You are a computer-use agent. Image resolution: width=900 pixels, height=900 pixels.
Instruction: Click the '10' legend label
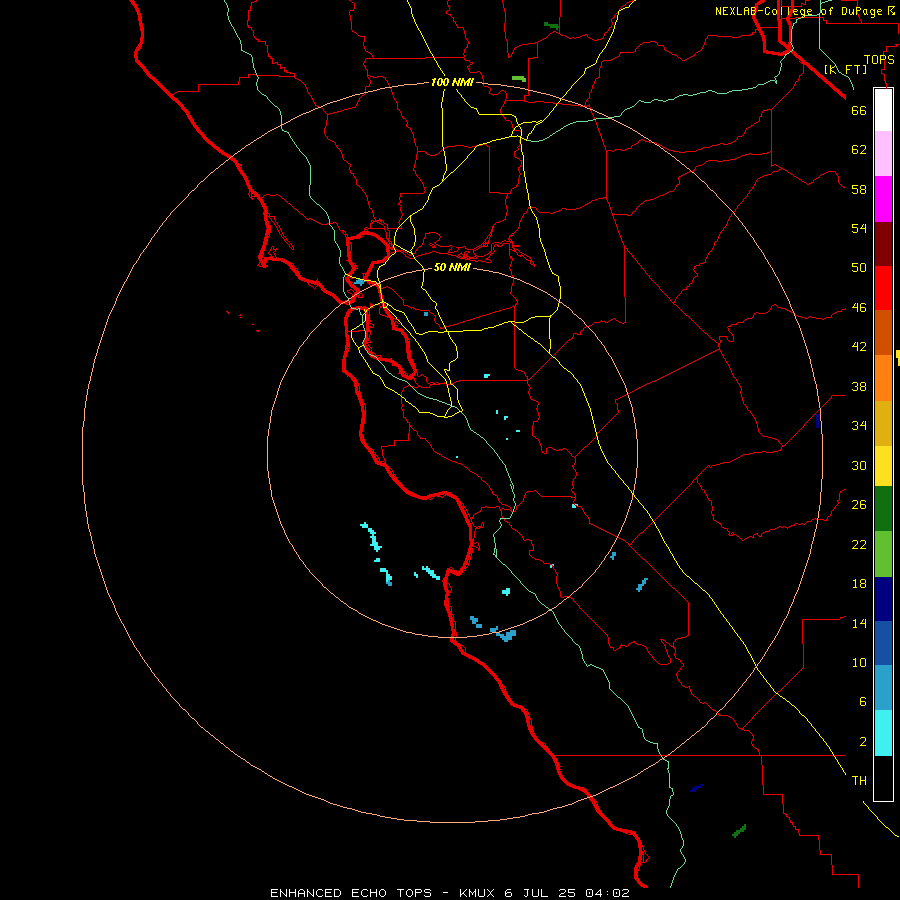click(x=859, y=663)
